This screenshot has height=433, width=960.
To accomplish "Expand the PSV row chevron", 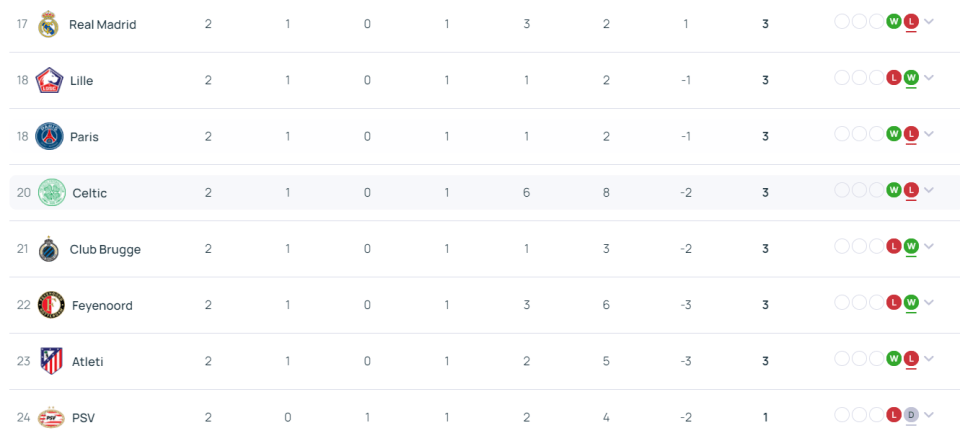I will tap(928, 415).
